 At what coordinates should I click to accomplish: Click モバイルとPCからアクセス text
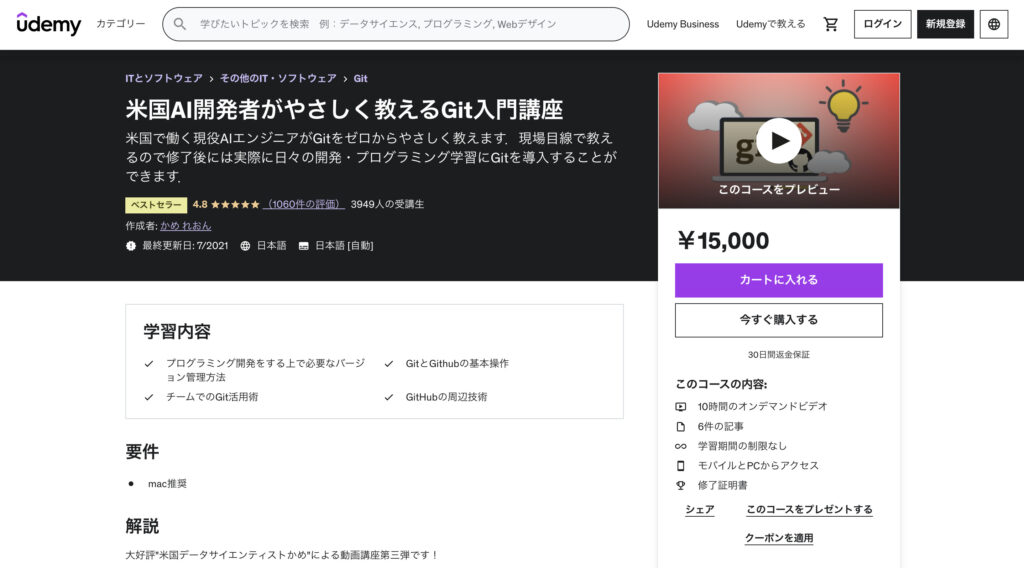click(758, 465)
